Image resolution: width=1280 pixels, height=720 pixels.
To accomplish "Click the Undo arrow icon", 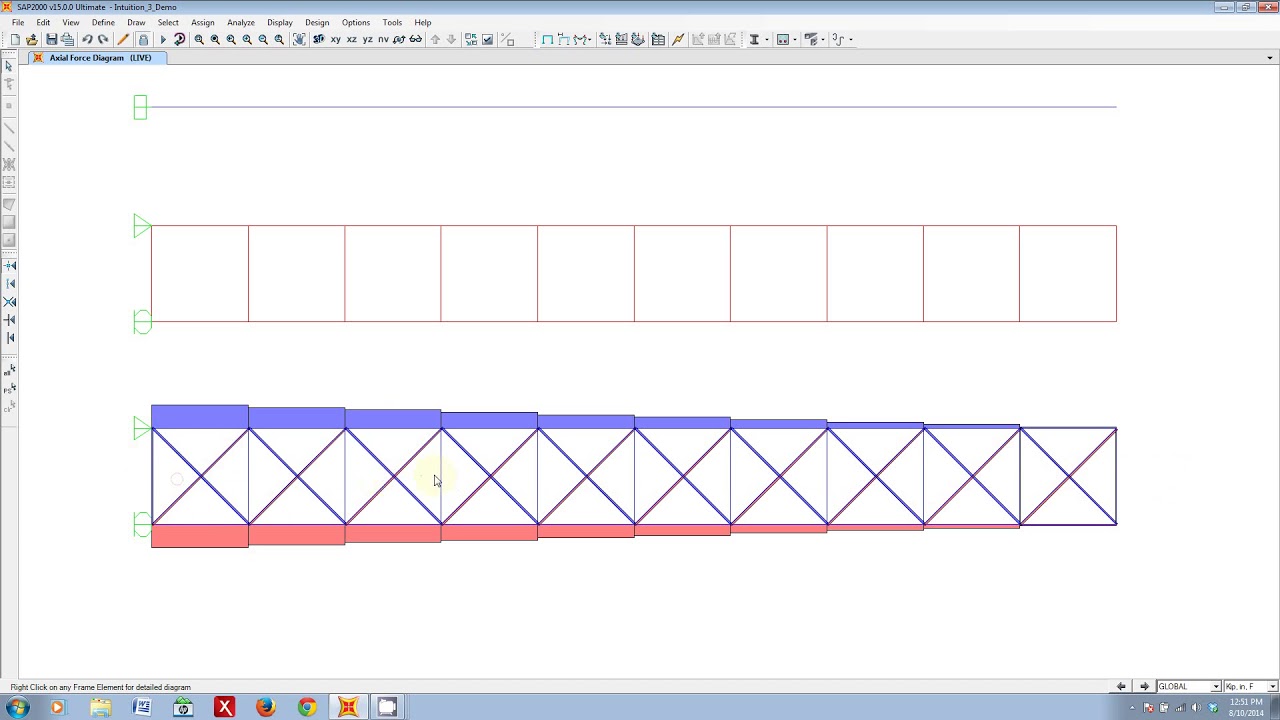I will click(87, 40).
